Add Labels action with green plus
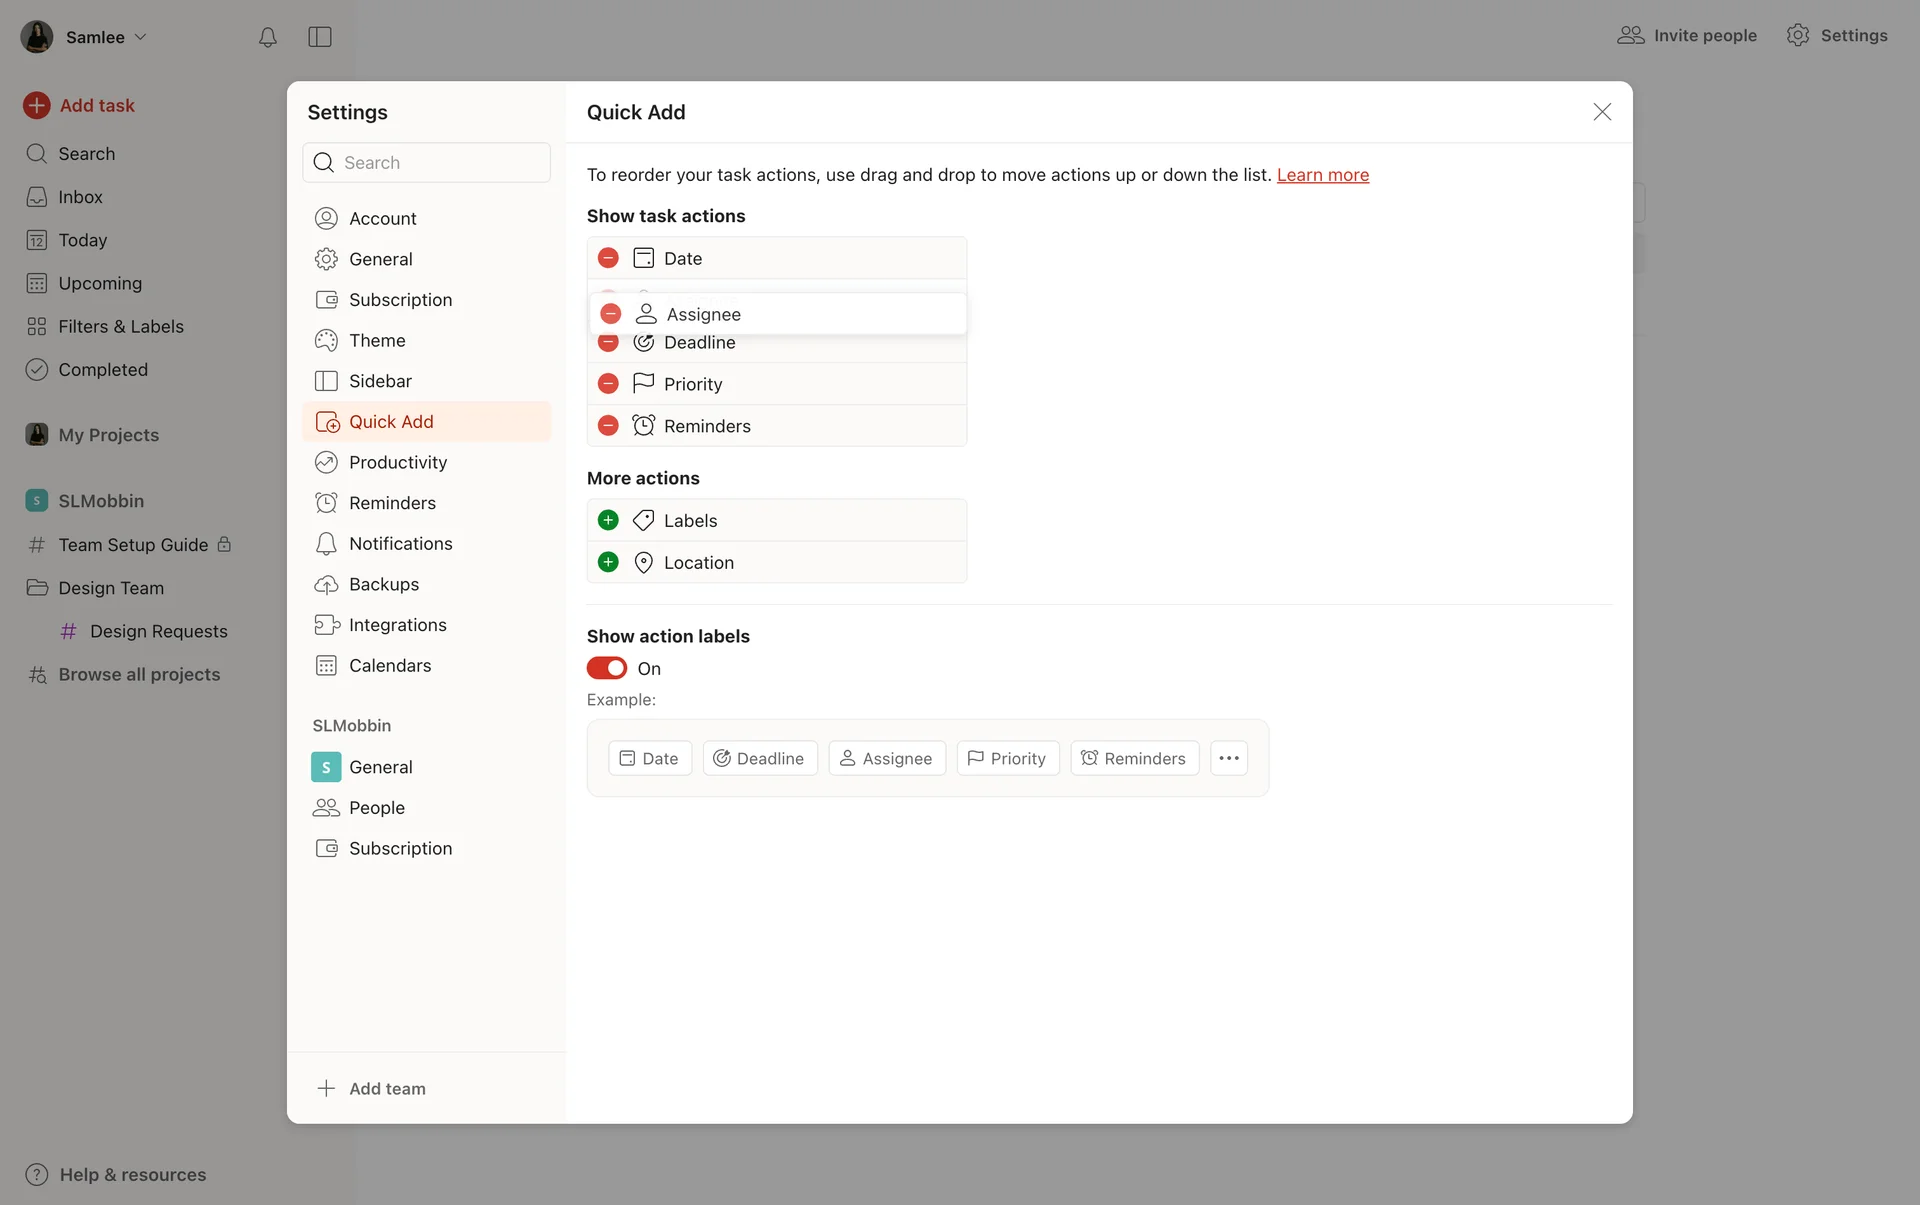This screenshot has height=1205, width=1920. (x=608, y=520)
